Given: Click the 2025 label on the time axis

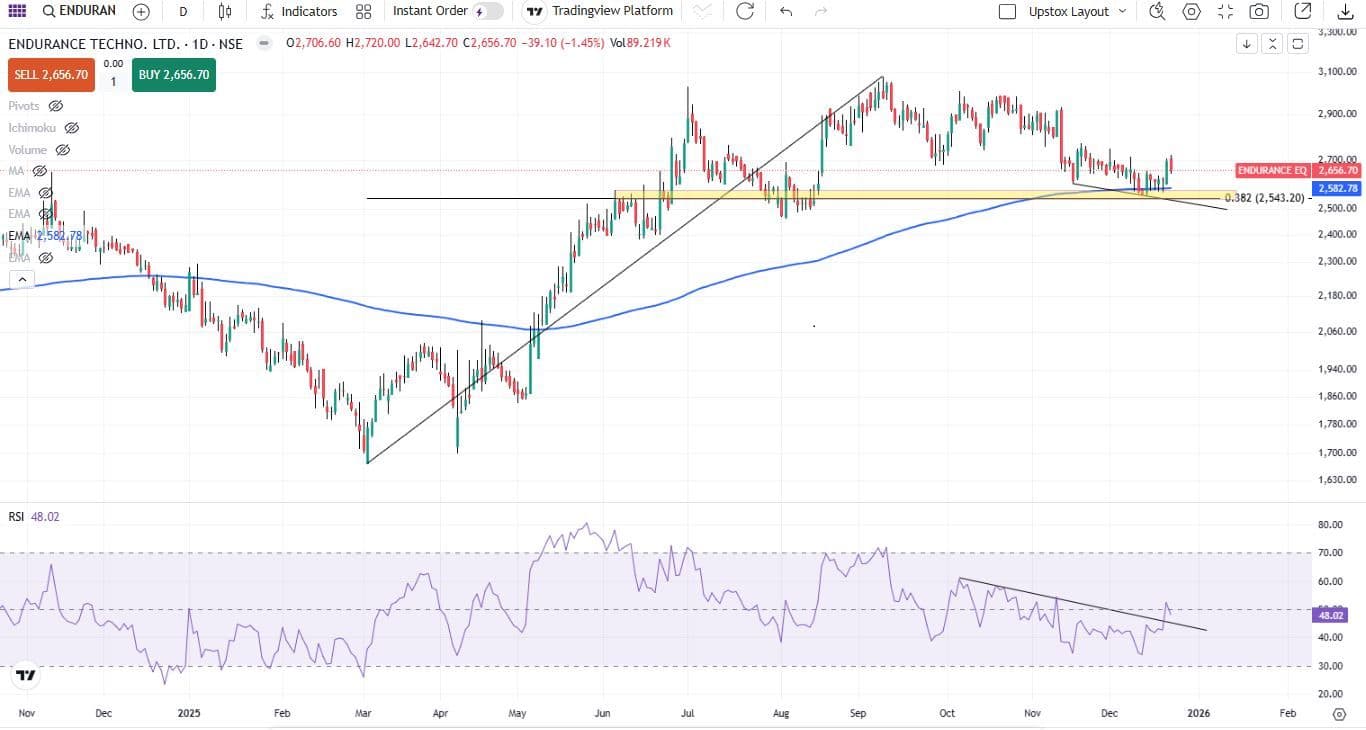Looking at the screenshot, I should coord(190,713).
